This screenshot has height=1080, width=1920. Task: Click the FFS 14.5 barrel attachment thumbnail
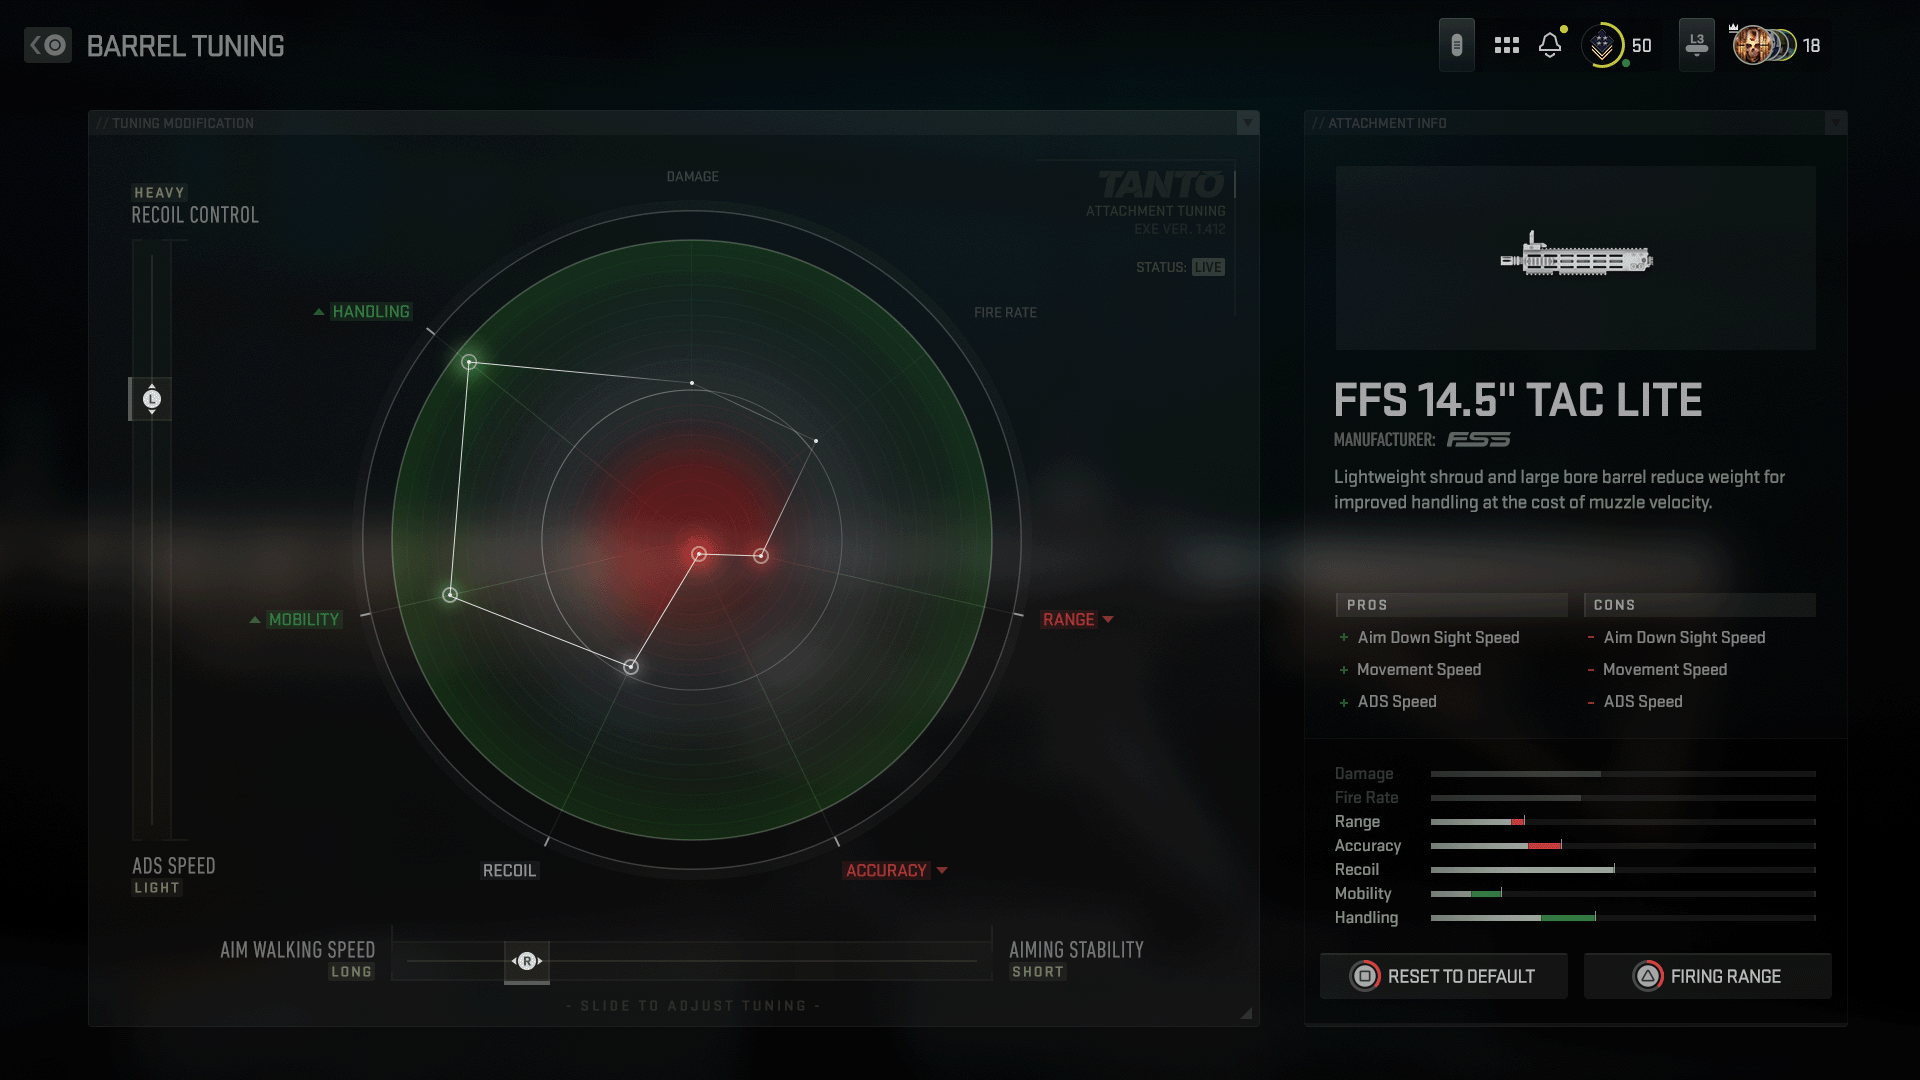1575,258
